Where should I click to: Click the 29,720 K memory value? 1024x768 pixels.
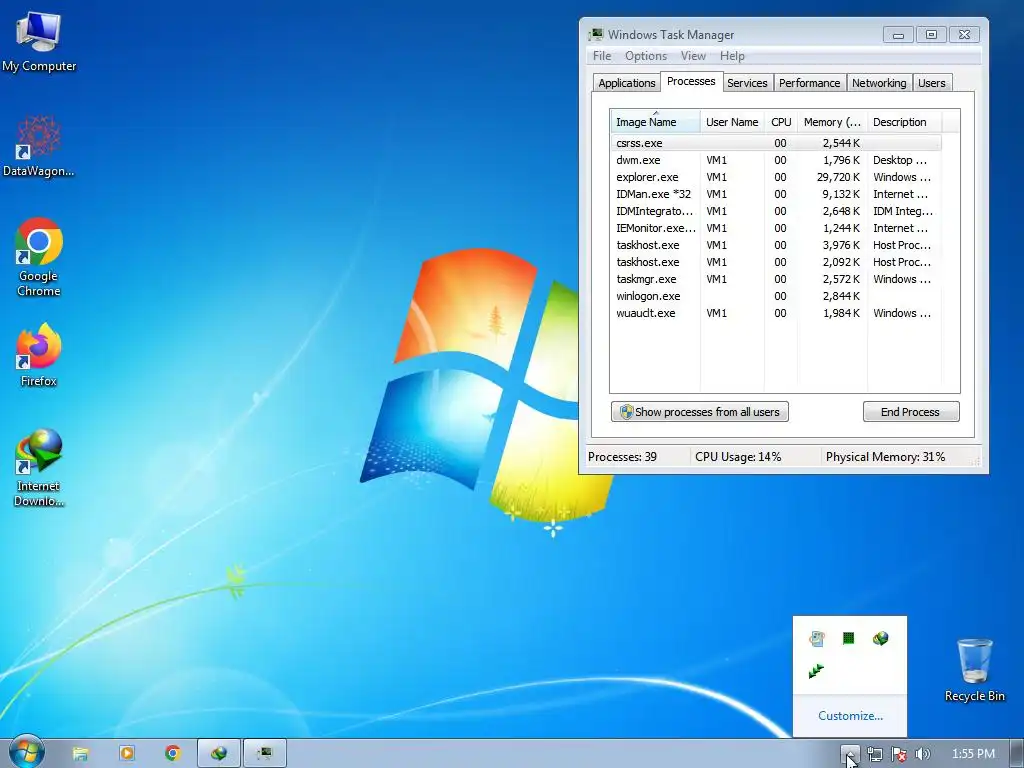pyautogui.click(x=839, y=177)
